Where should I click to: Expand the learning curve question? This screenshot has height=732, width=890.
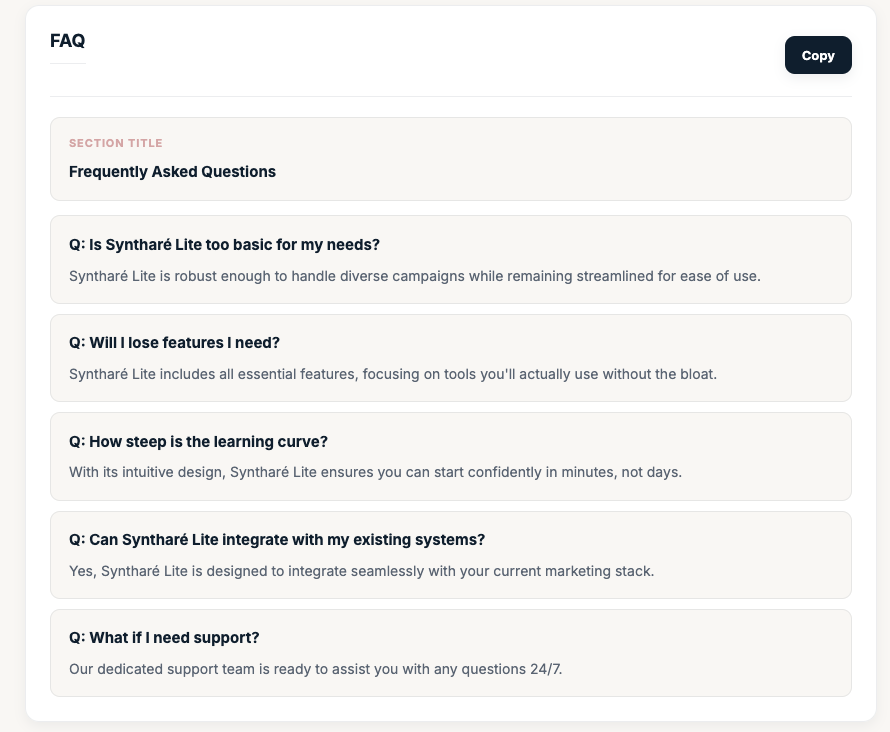[198, 441]
